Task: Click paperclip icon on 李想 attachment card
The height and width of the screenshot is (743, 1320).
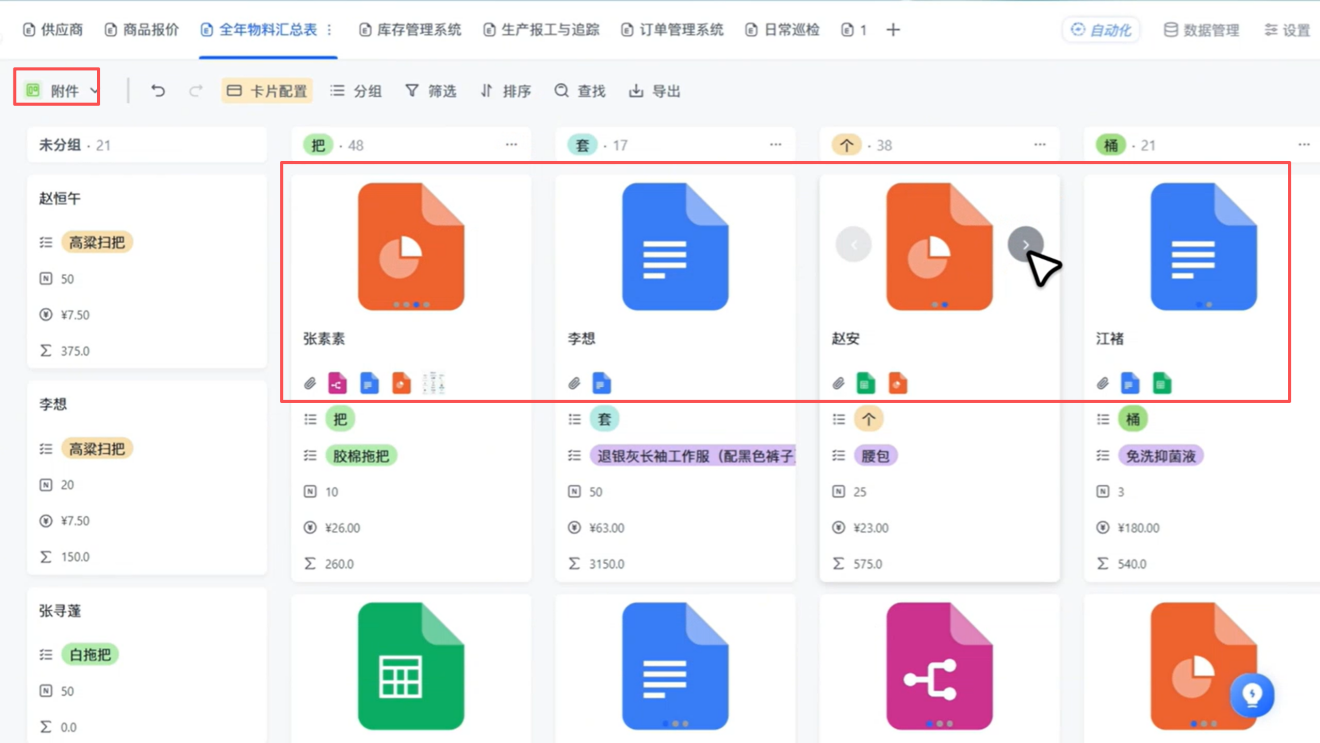Action: pyautogui.click(x=574, y=383)
